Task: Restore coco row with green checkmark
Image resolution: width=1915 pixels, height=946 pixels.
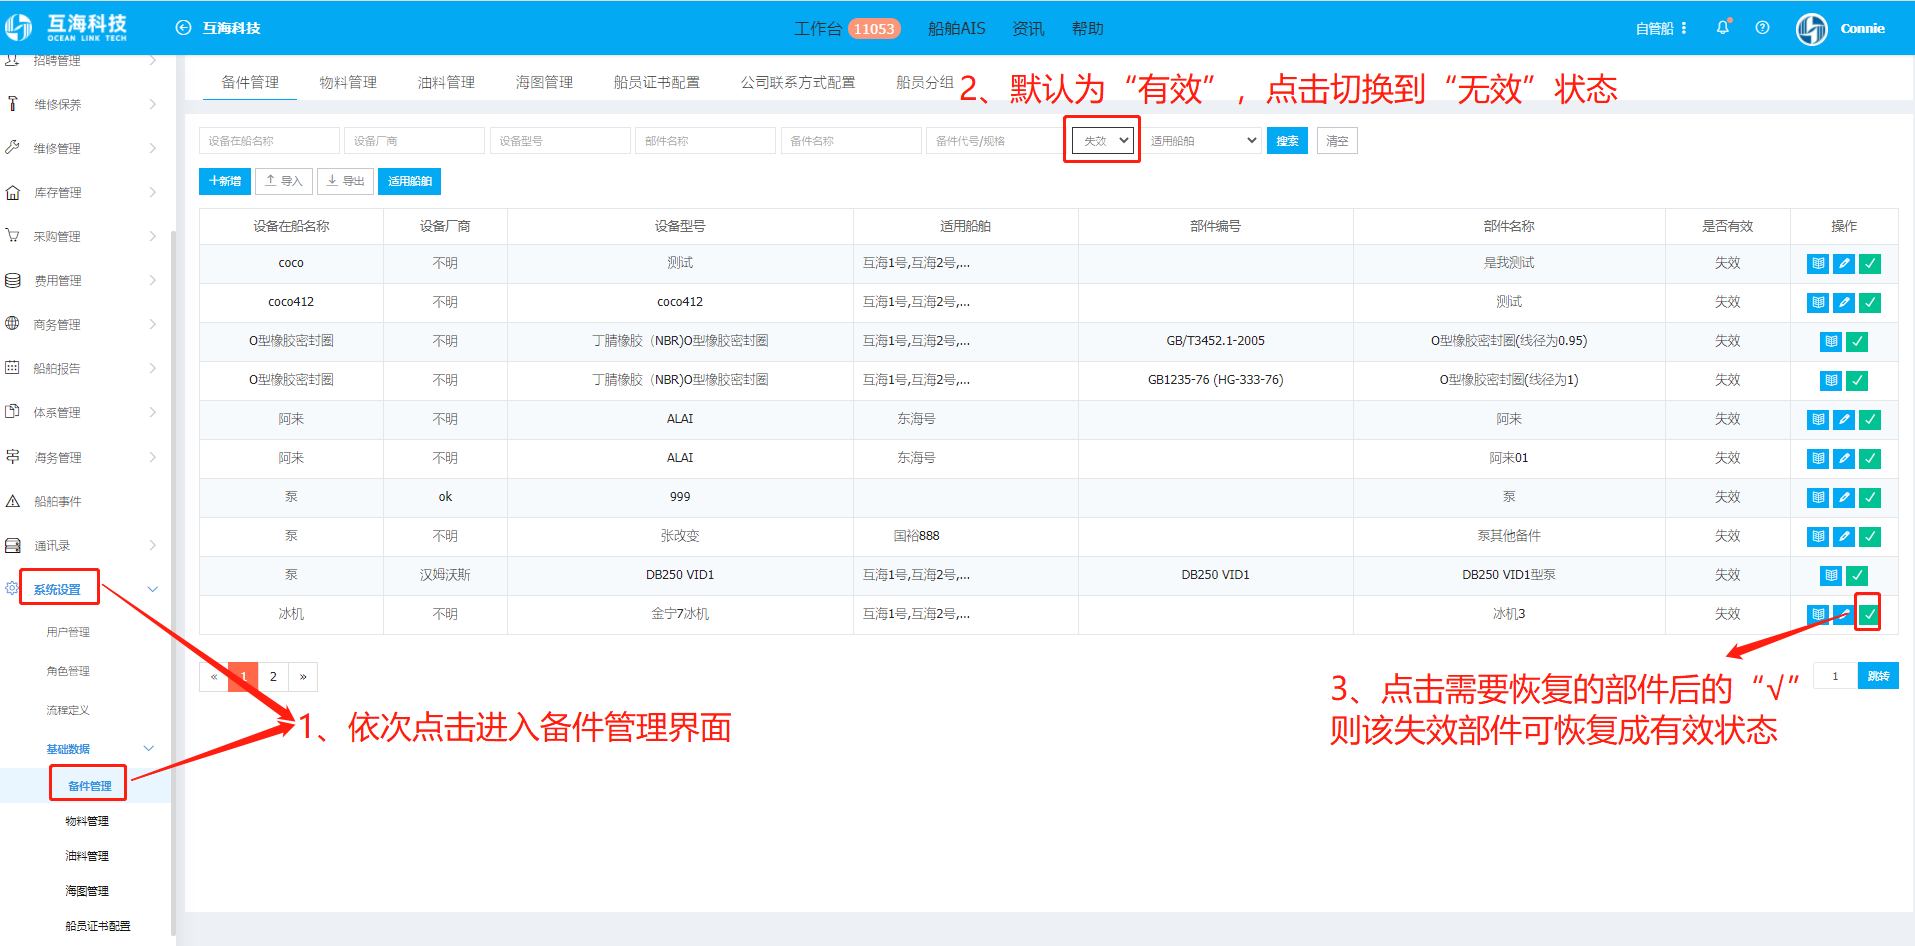Action: pos(1870,264)
